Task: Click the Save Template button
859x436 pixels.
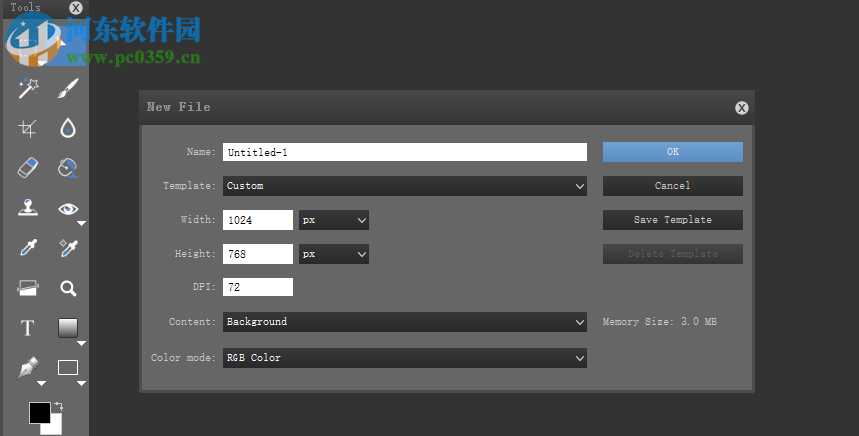Action: (x=673, y=220)
